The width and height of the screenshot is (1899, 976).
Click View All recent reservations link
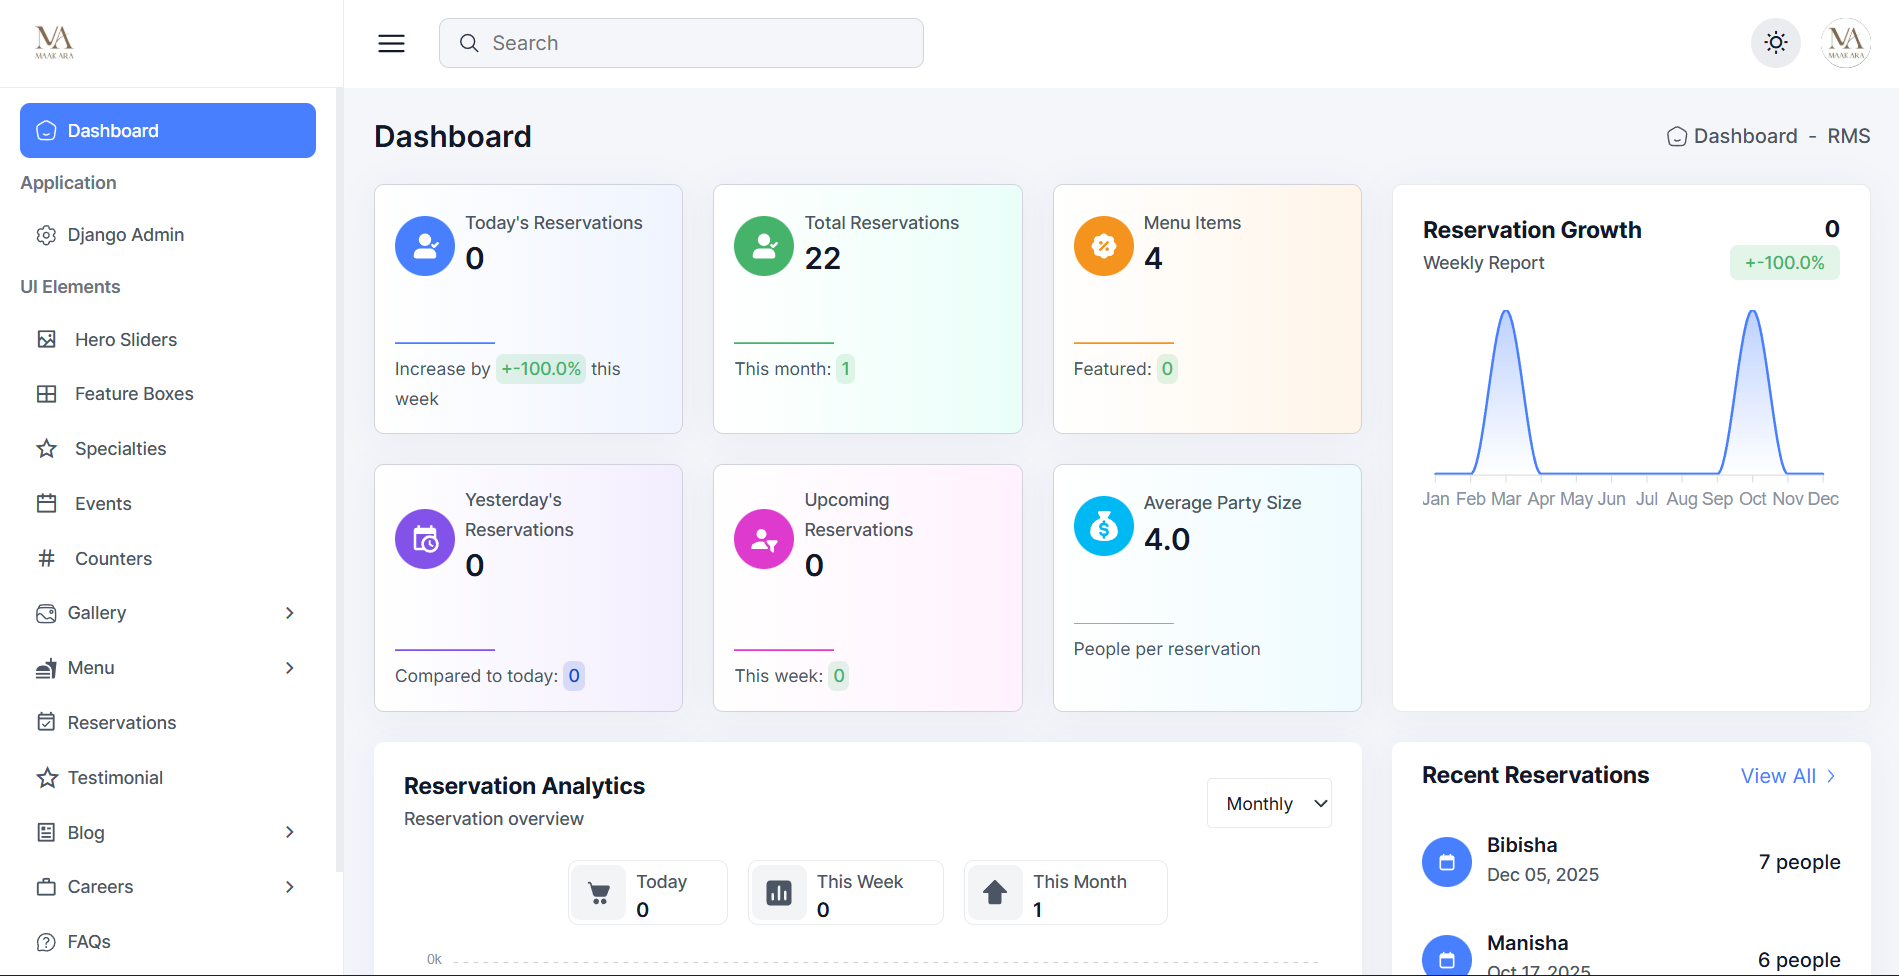point(1787,776)
